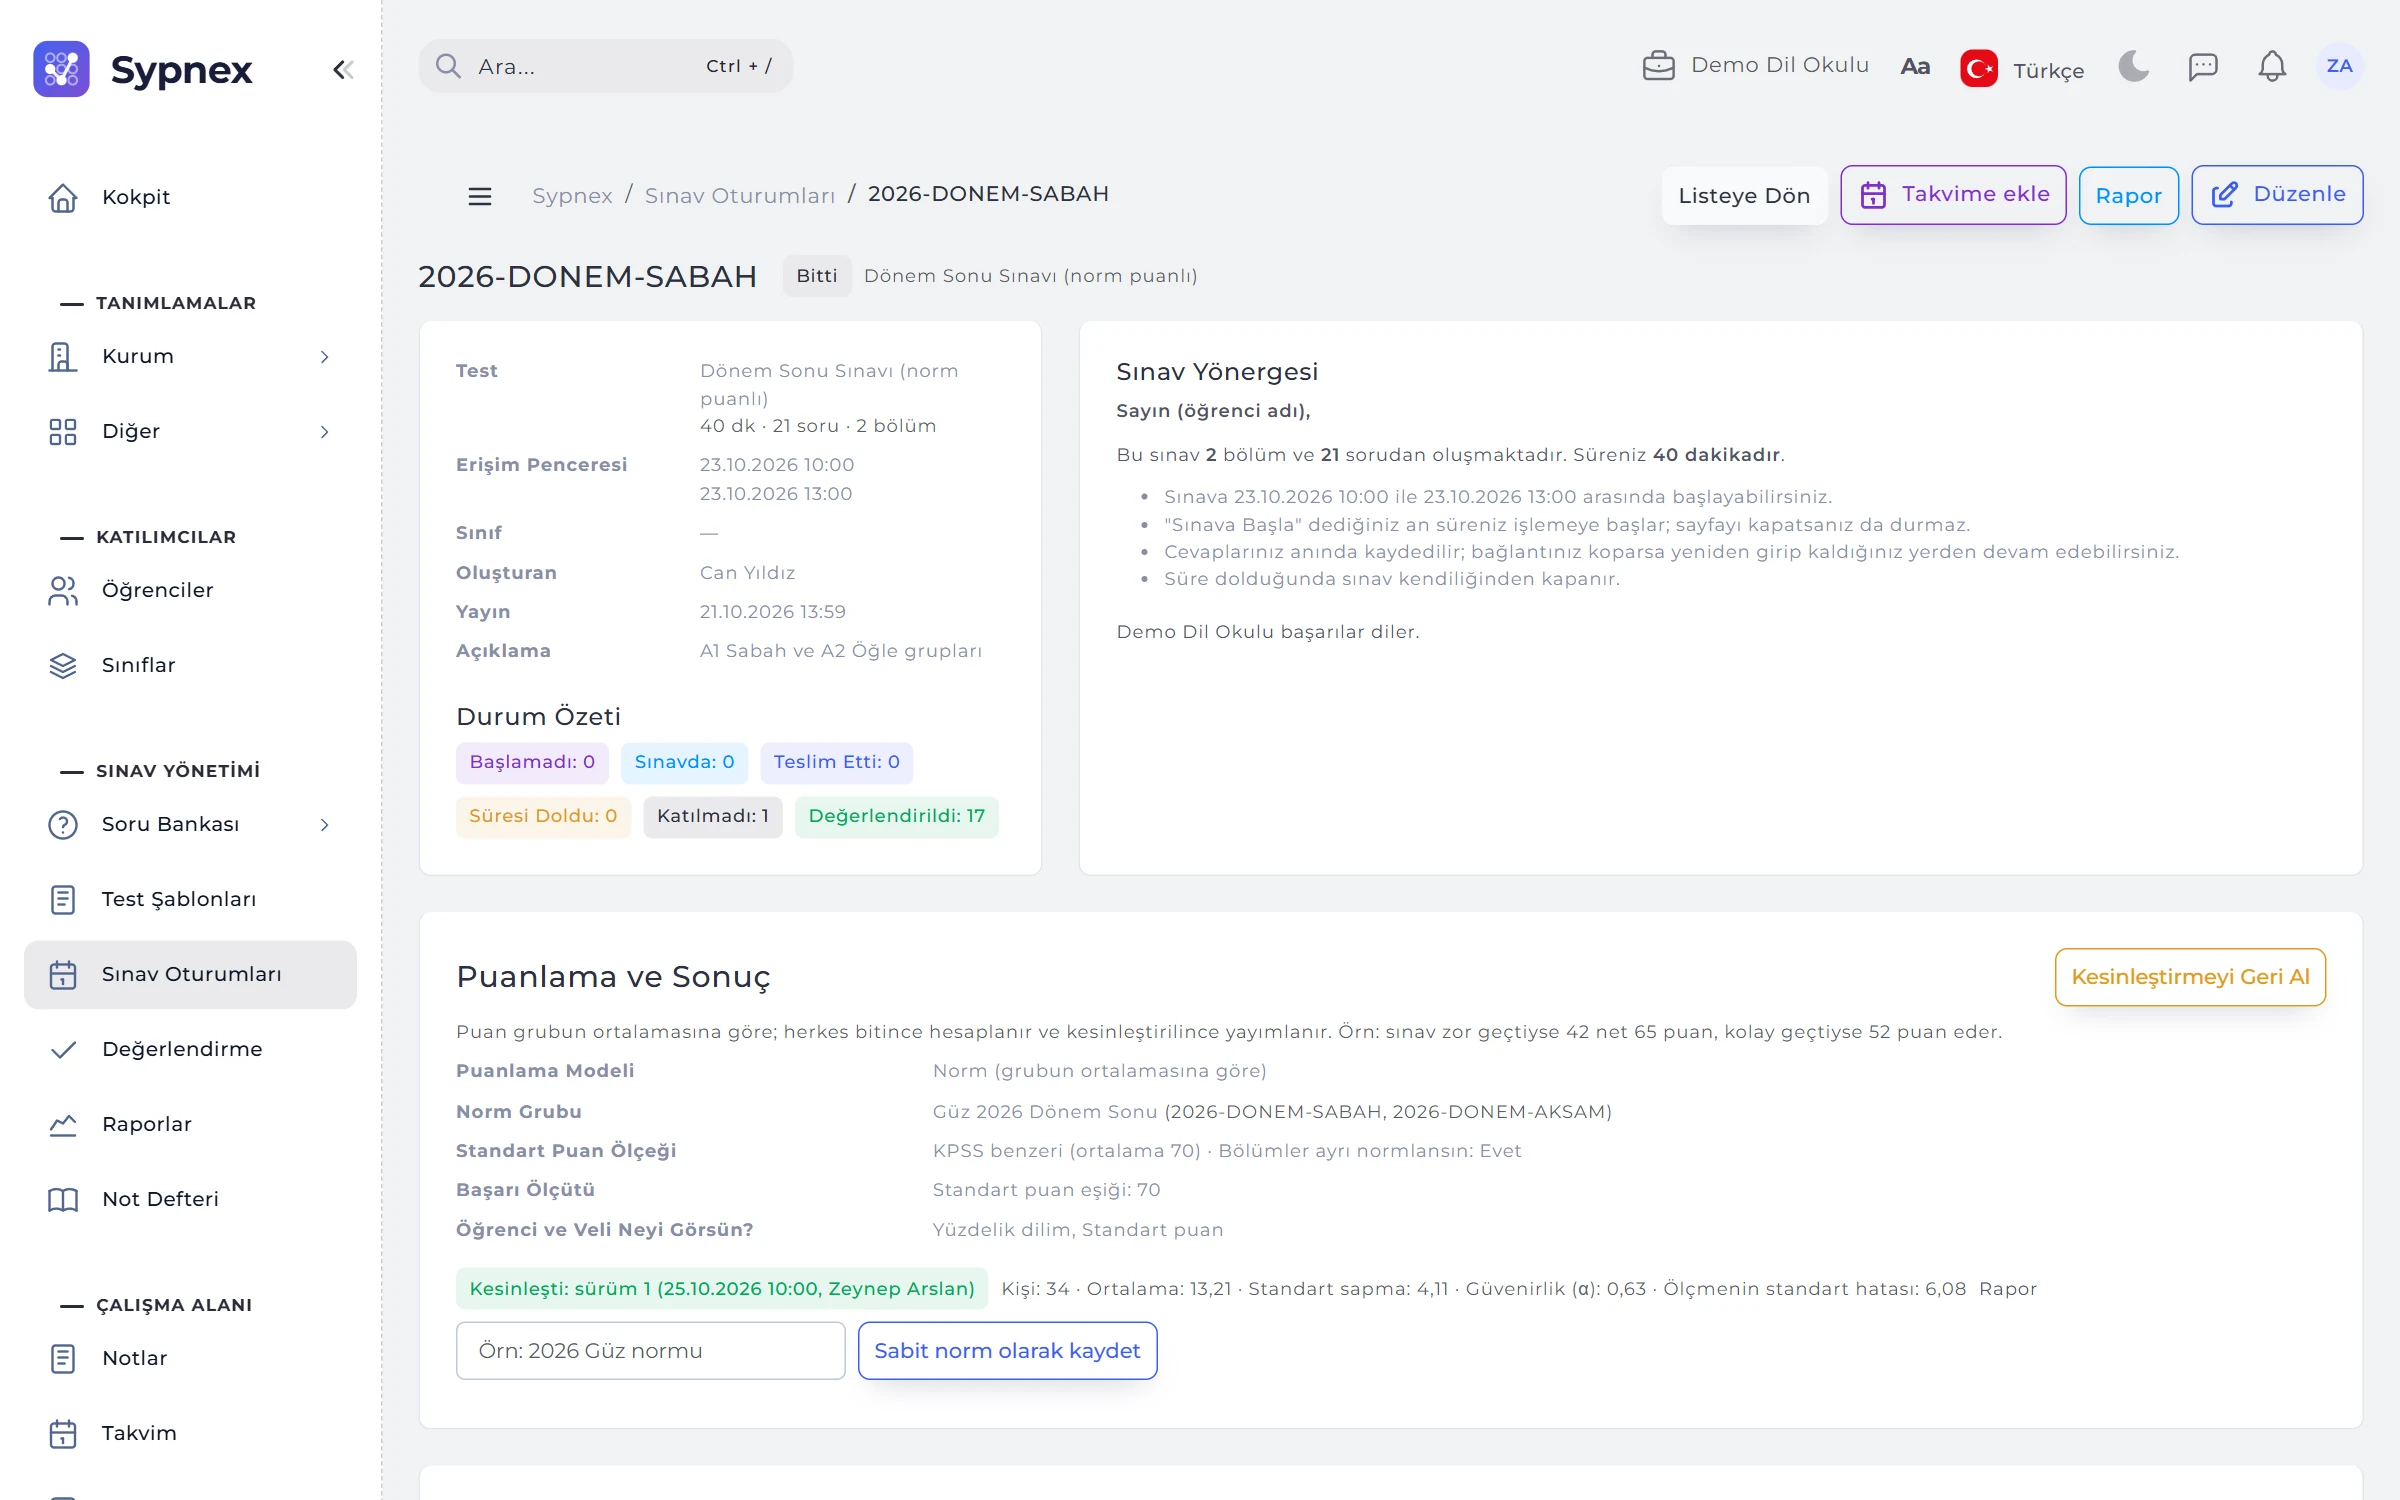Open Not Defteri in the sidebar
This screenshot has width=2400, height=1500.
click(190, 1199)
